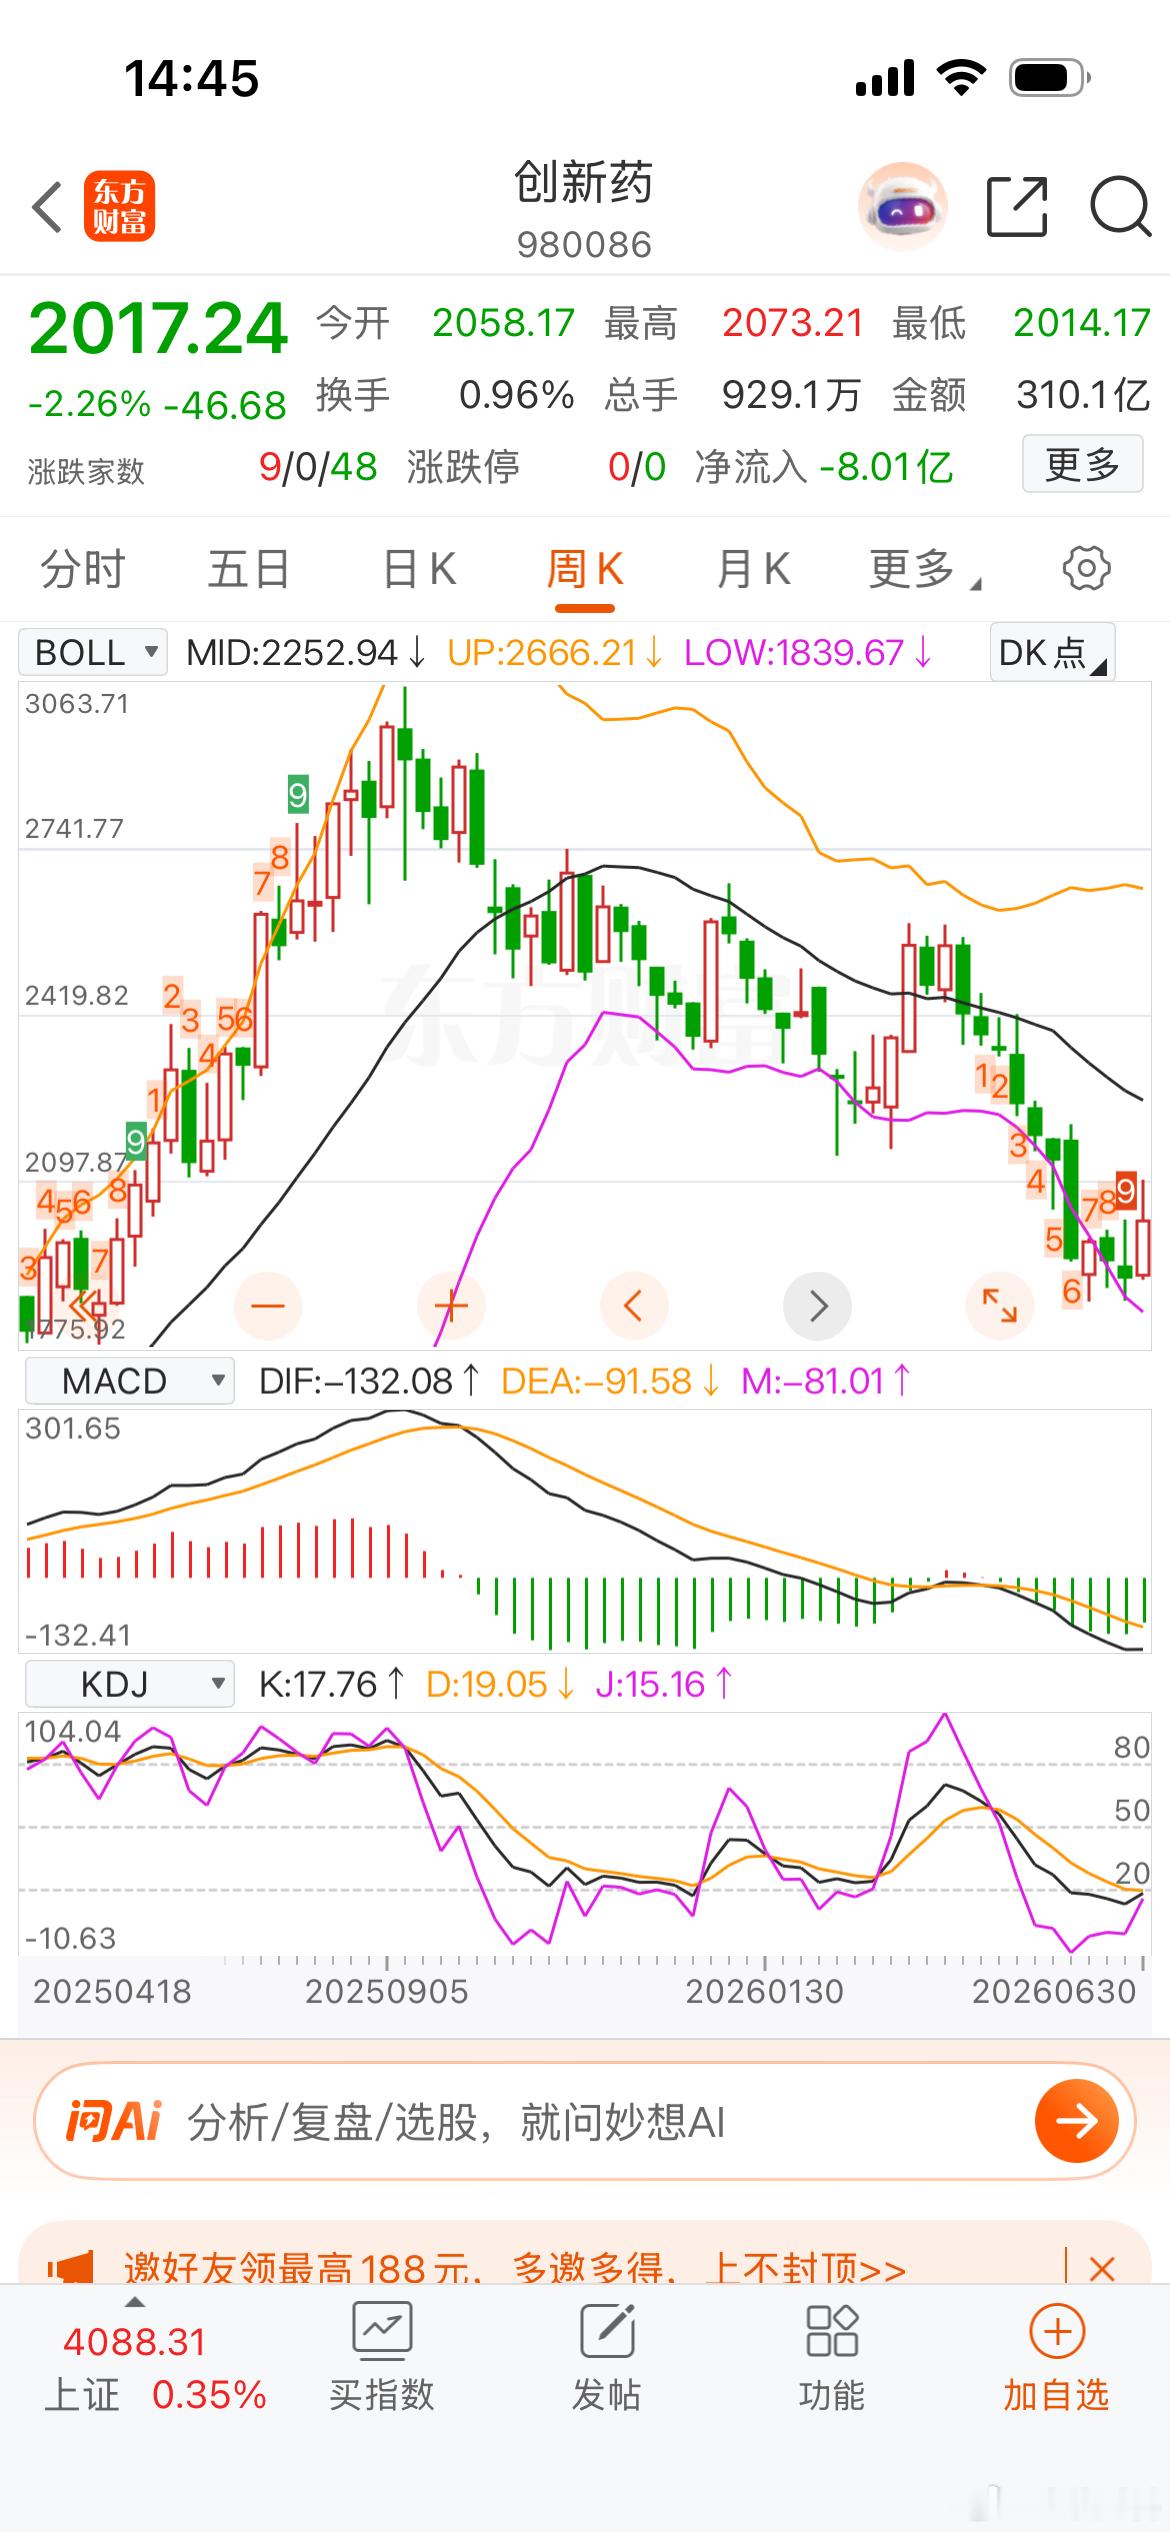
Task: Zoom out chart with minus button
Action: click(x=268, y=1306)
